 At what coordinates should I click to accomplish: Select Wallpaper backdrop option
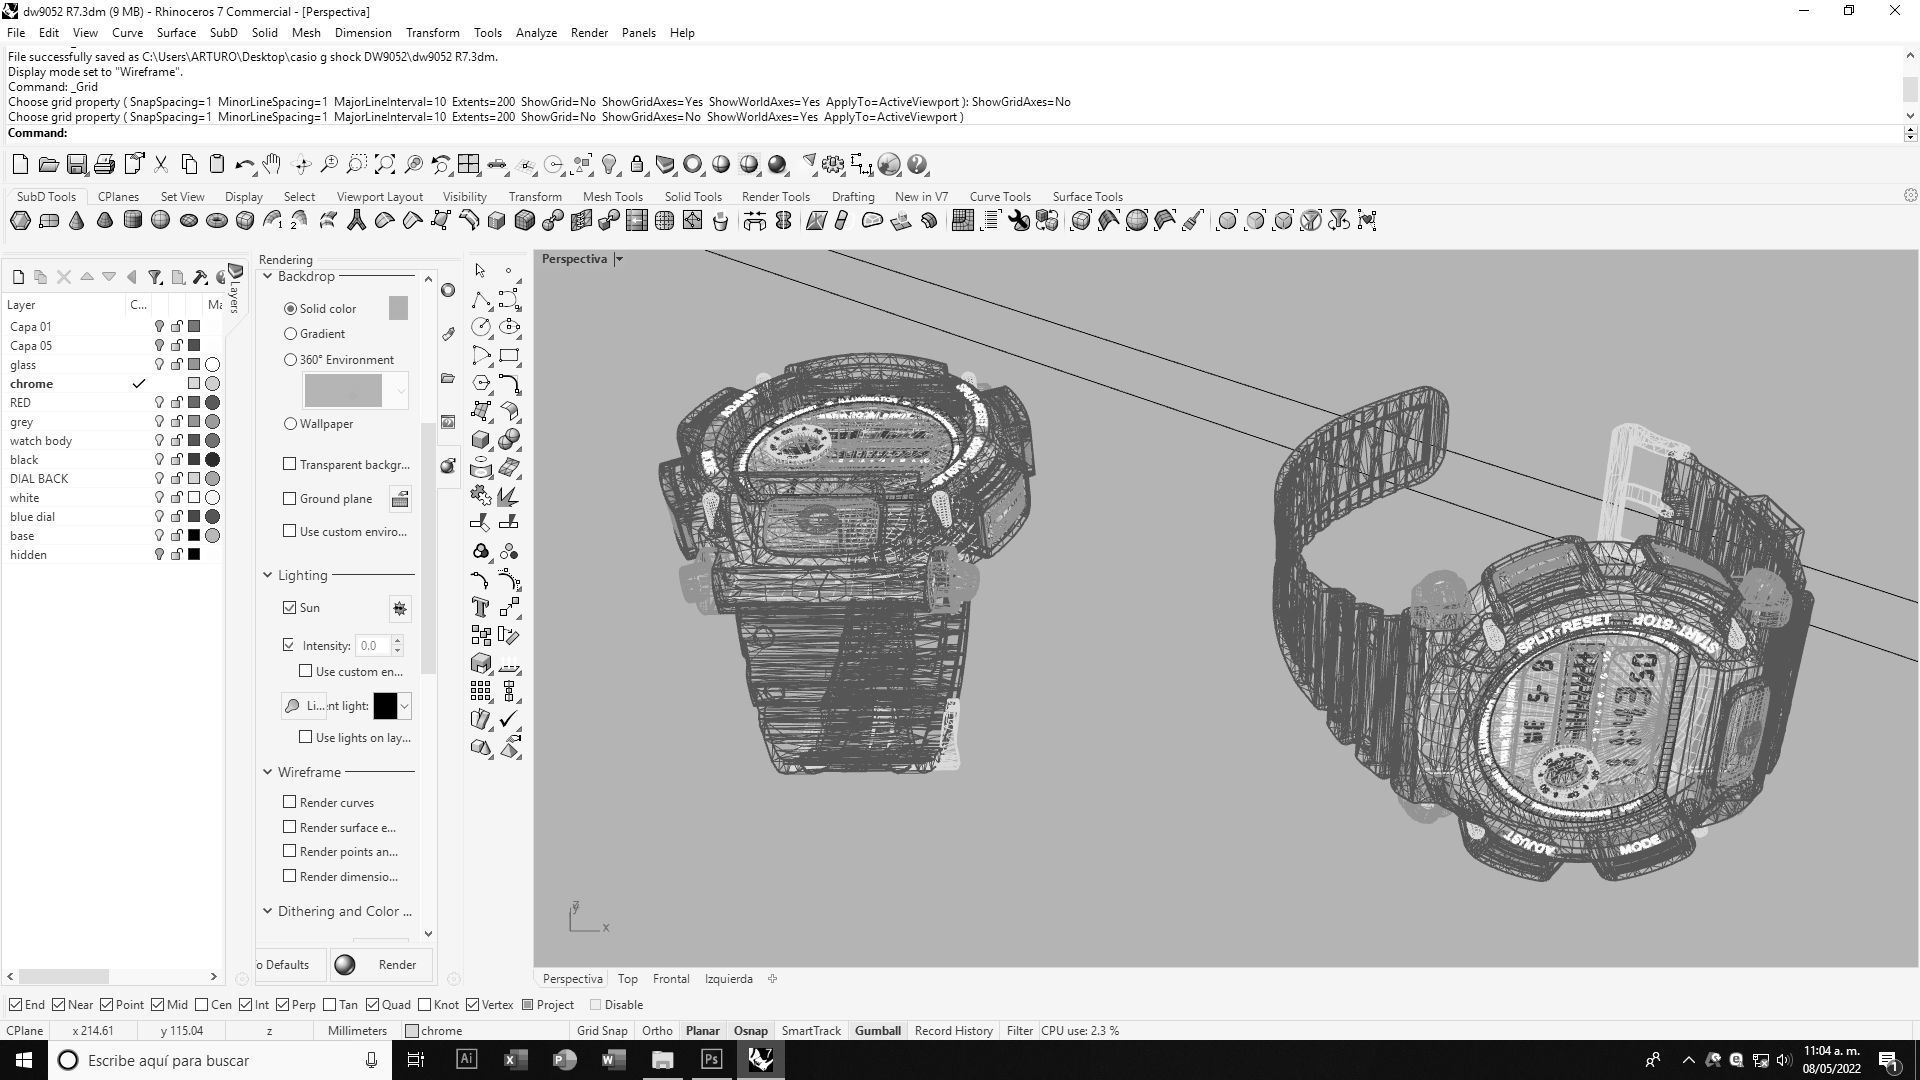coord(290,424)
